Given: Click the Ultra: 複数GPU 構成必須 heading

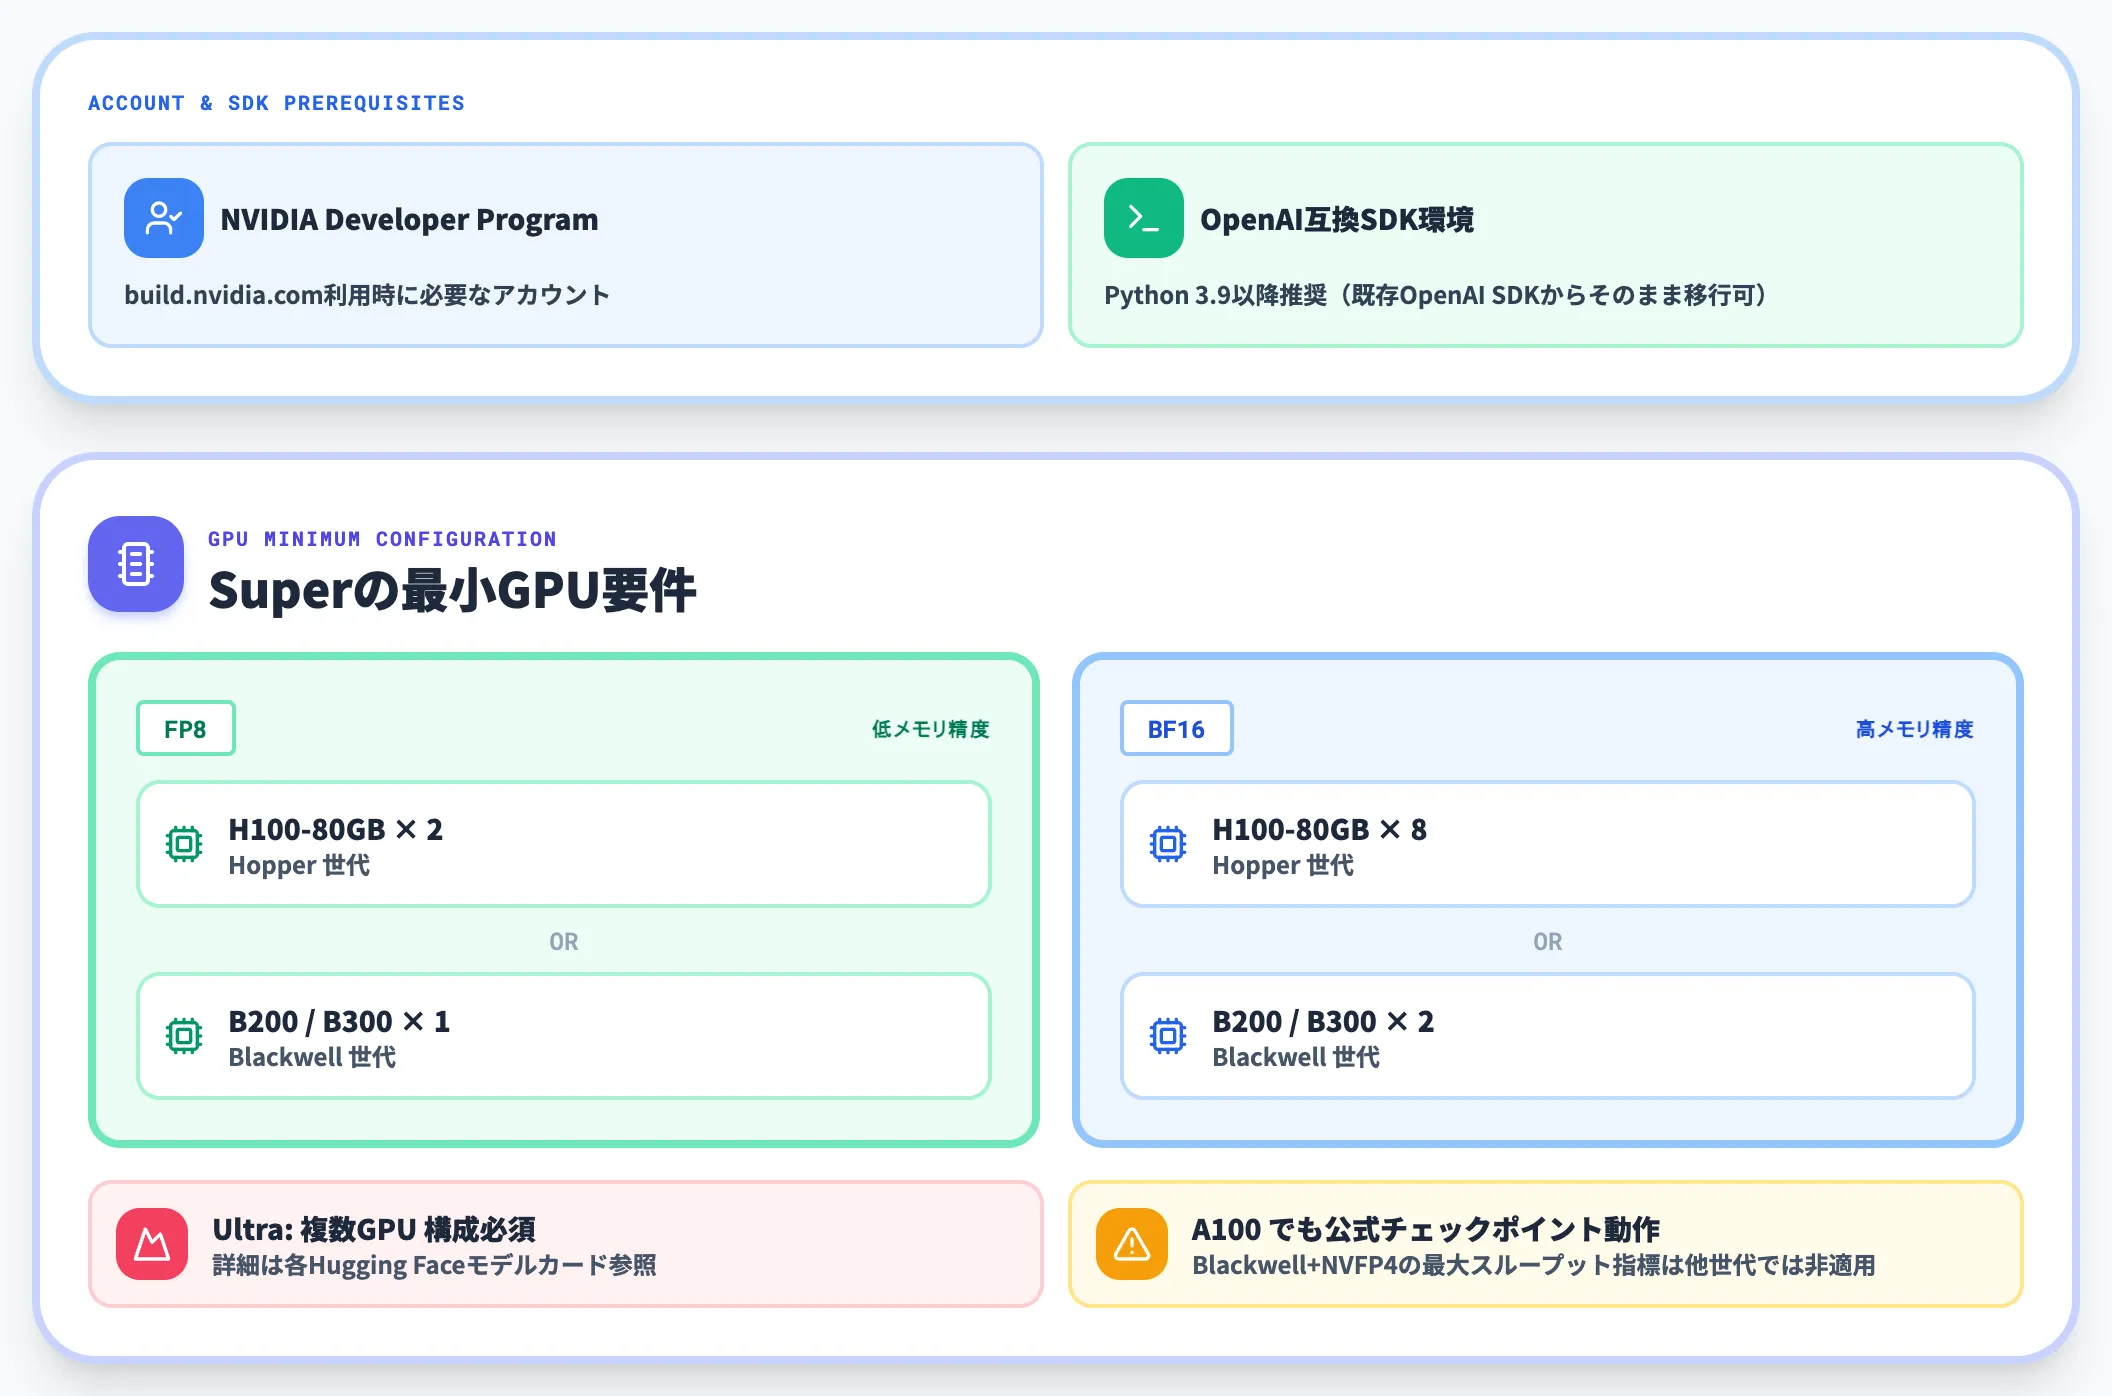Looking at the screenshot, I should [374, 1229].
